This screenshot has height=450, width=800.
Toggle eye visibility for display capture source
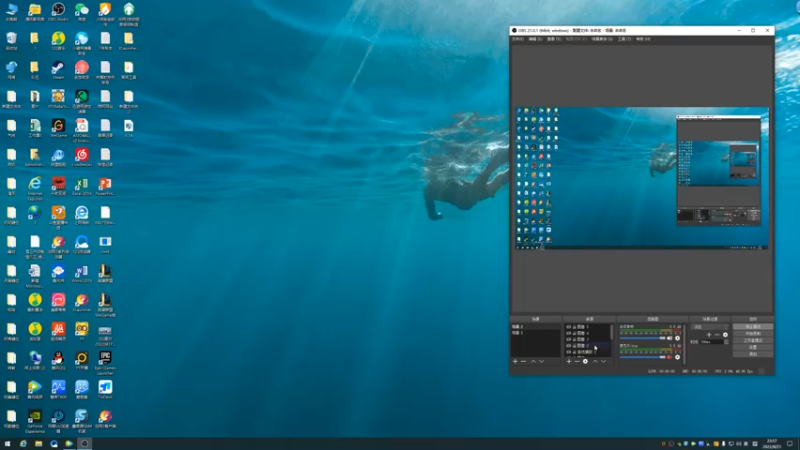click(x=568, y=352)
